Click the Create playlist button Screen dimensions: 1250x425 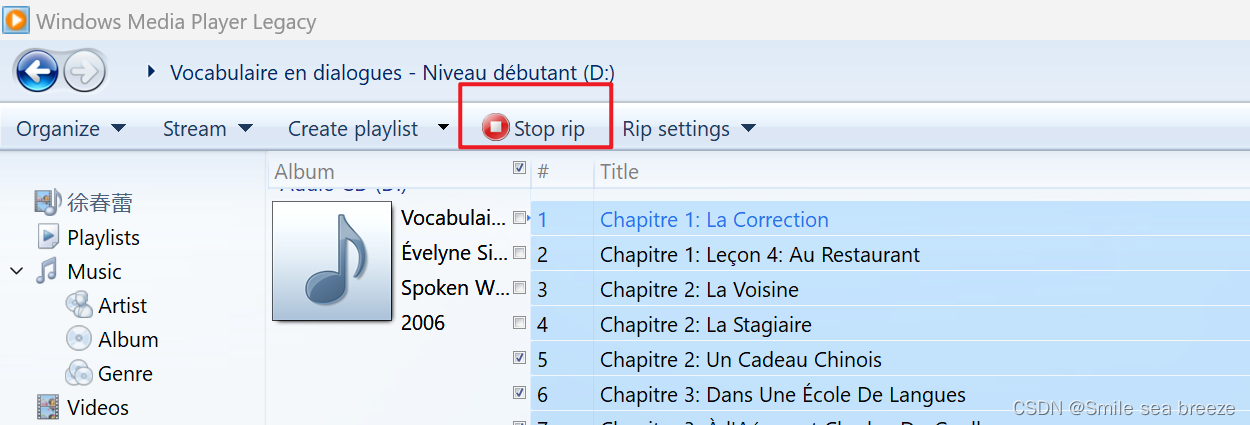[353, 129]
